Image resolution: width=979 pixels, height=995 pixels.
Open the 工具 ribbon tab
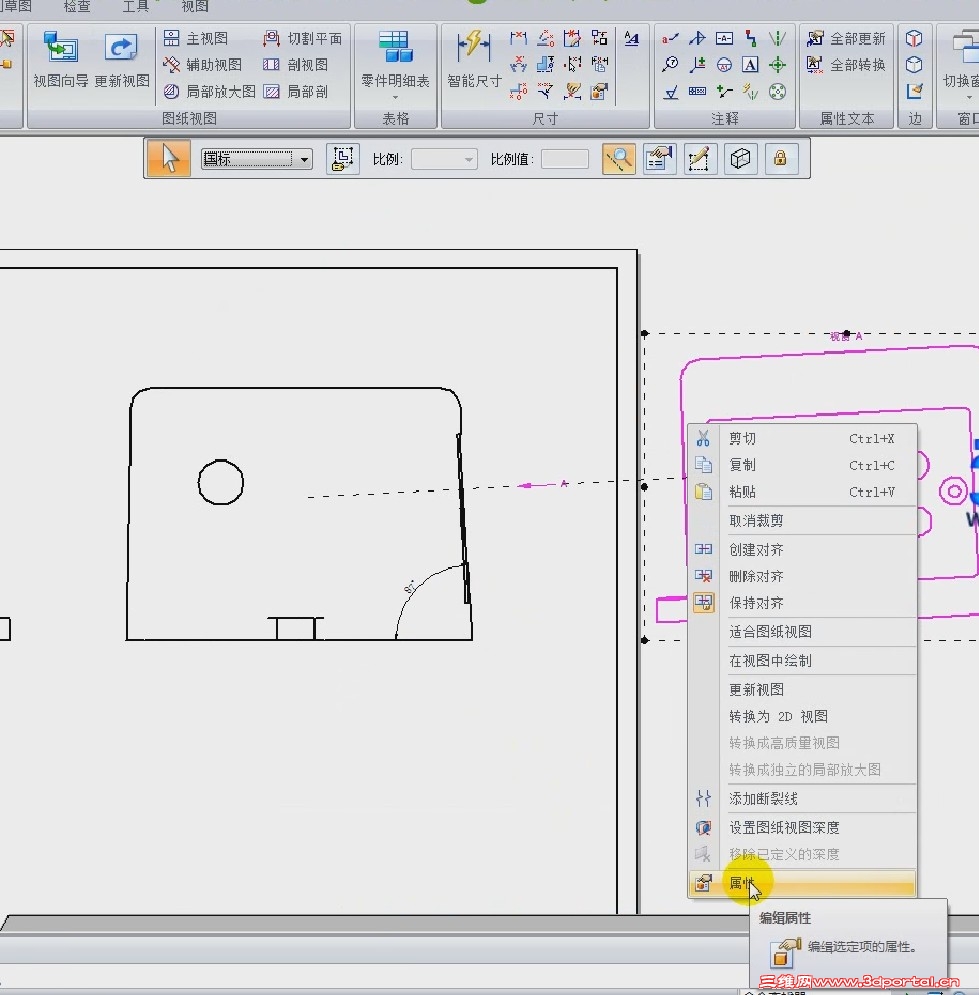135,6
